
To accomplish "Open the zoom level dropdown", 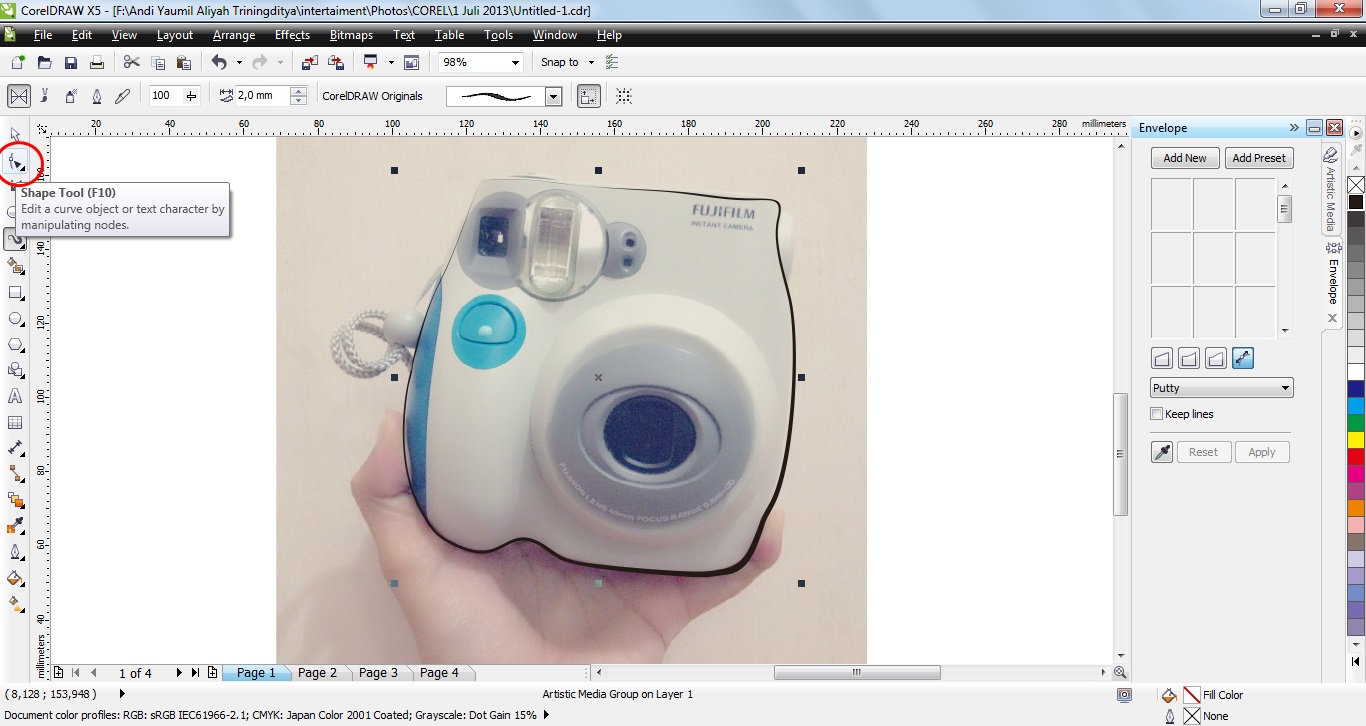I will tap(516, 62).
